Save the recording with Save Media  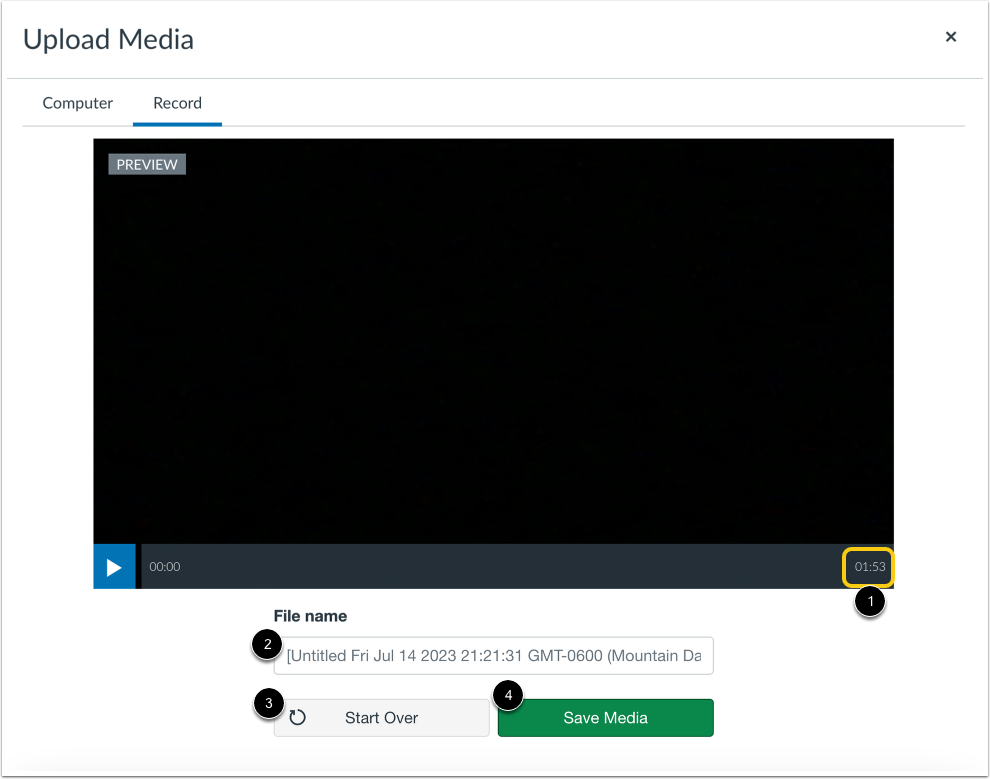(605, 718)
